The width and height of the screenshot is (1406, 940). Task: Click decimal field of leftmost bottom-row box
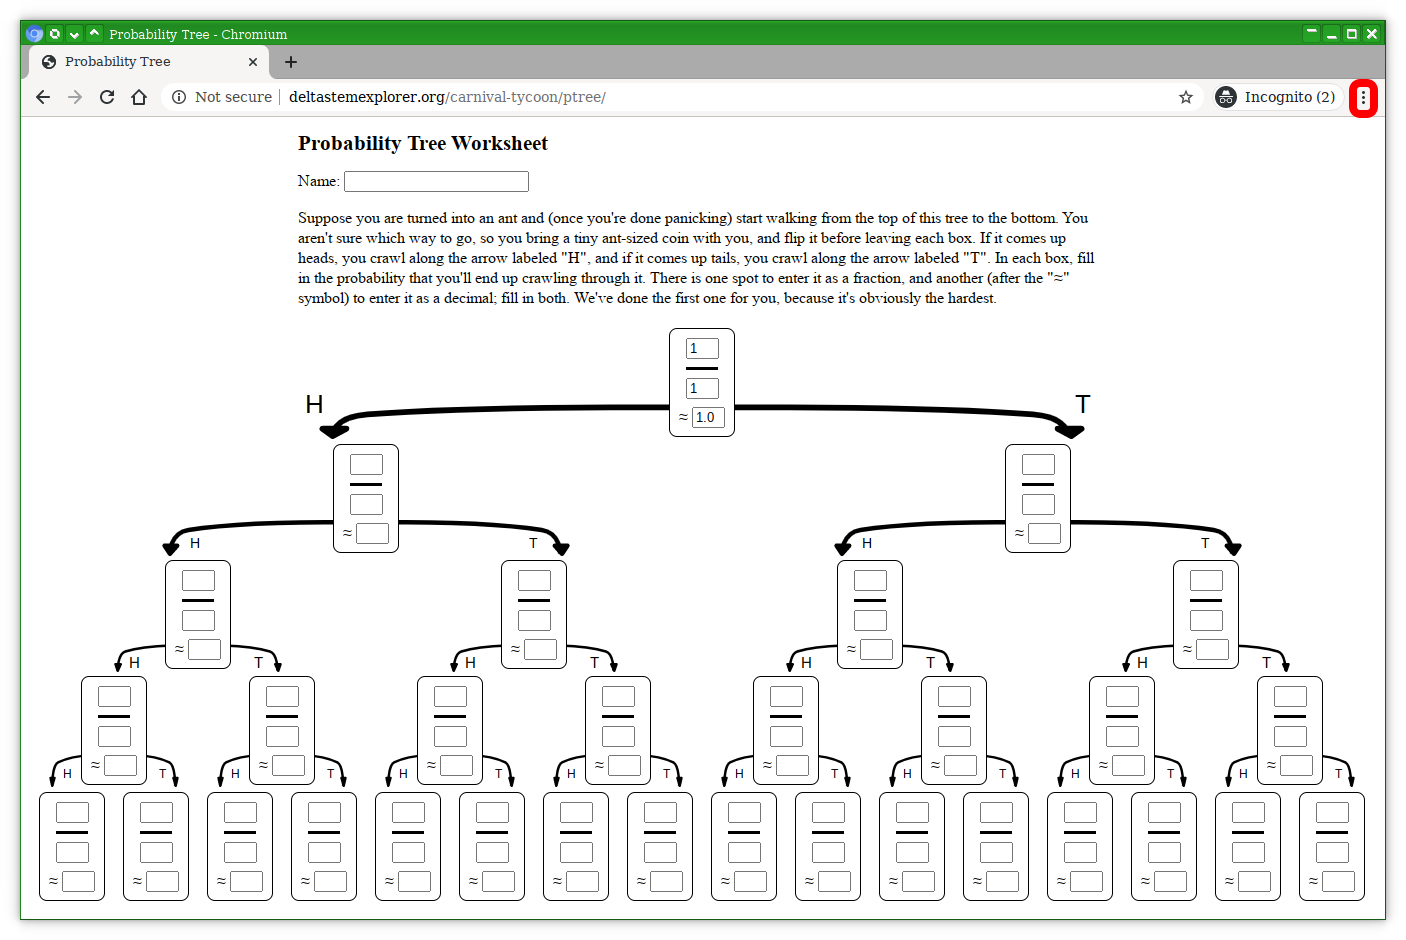78,881
